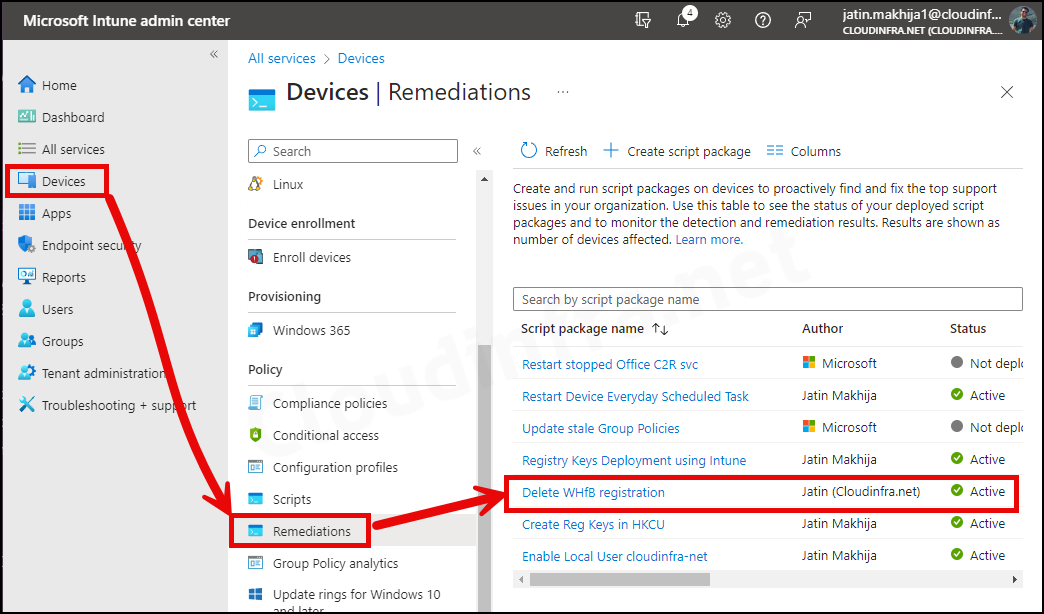The height and width of the screenshot is (614, 1044).
Task: Open Tenant administration gear icon
Action: point(27,372)
